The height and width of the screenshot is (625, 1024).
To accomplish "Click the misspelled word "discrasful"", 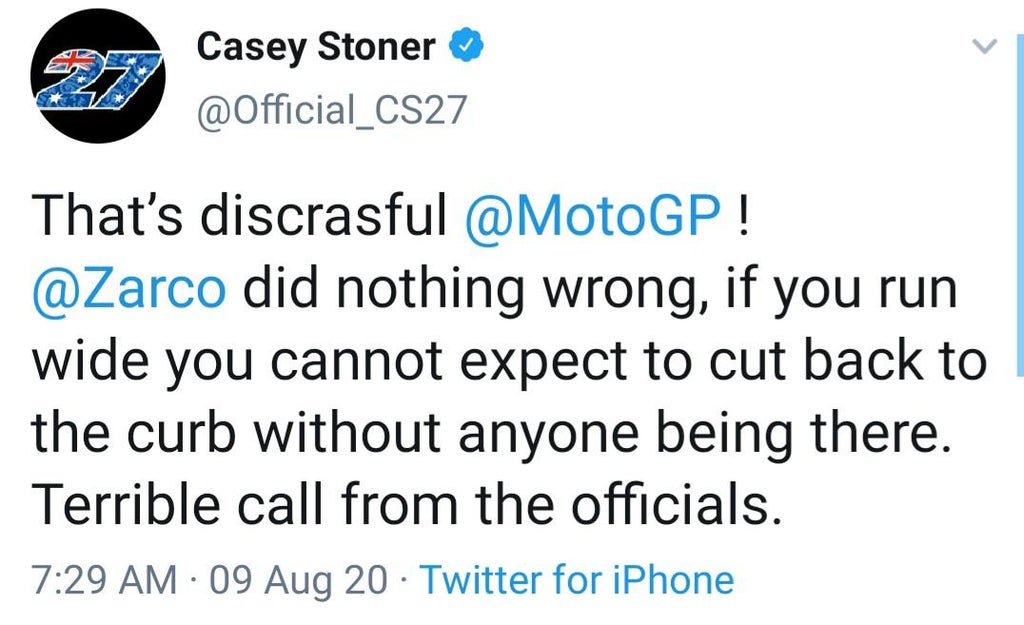I will 325,216.
